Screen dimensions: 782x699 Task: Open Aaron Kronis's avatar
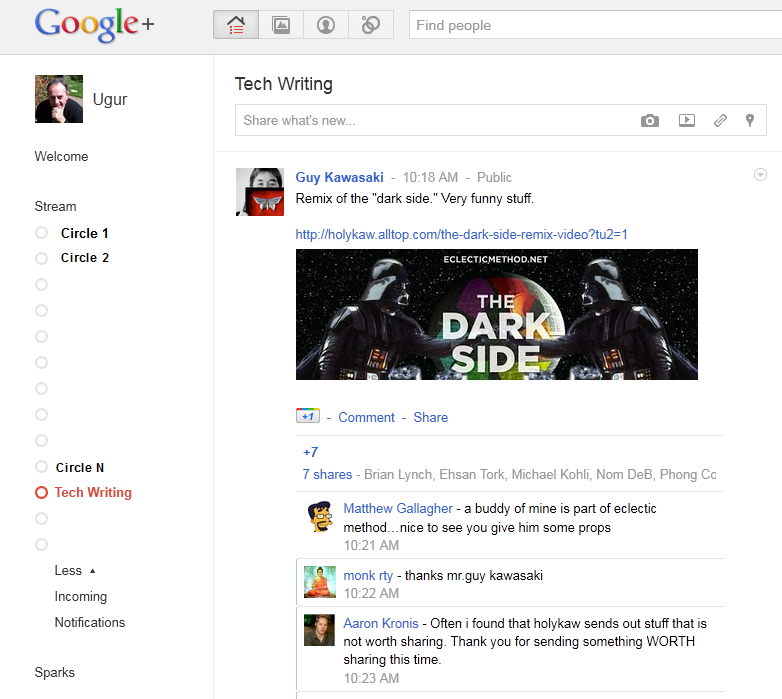[319, 630]
